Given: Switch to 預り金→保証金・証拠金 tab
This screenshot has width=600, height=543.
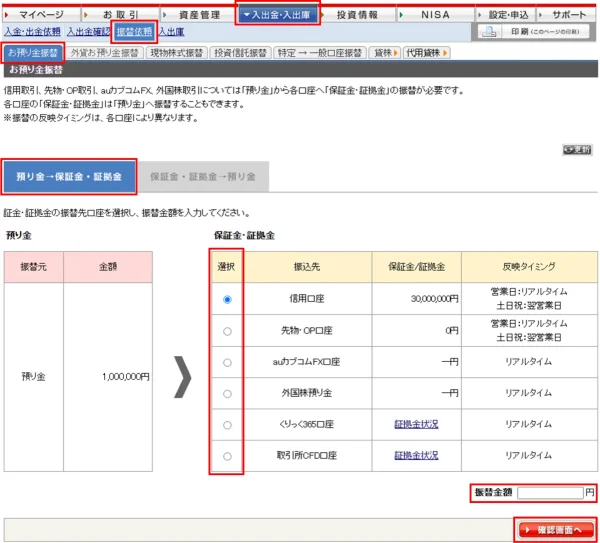Looking at the screenshot, I should click(x=69, y=177).
